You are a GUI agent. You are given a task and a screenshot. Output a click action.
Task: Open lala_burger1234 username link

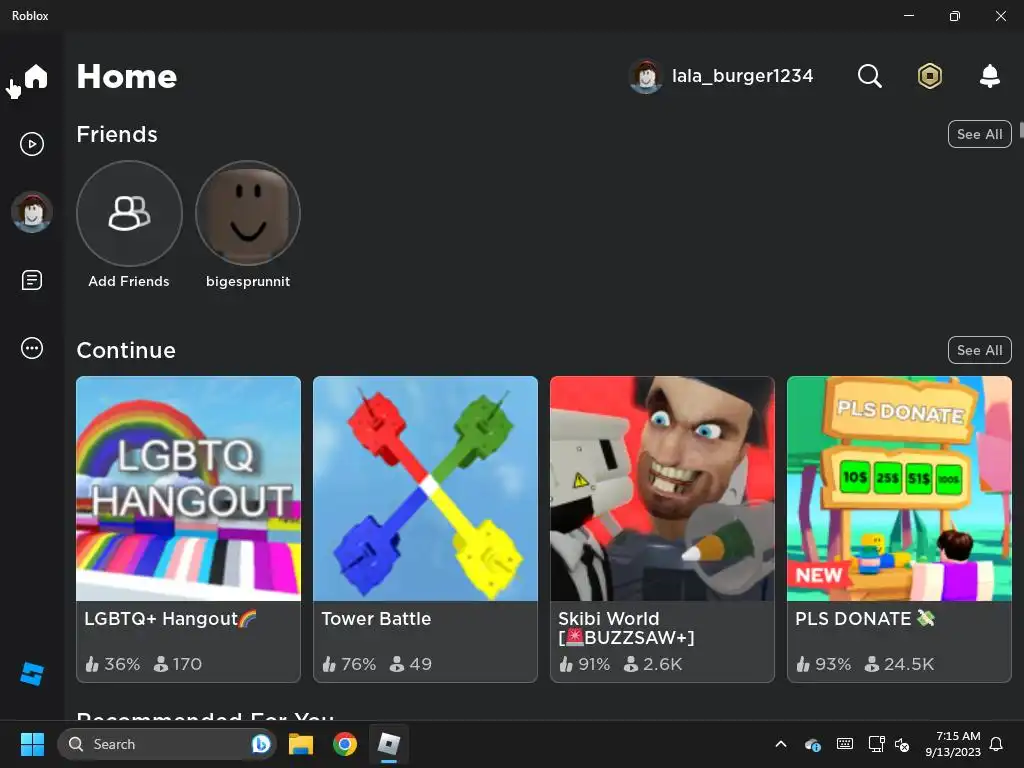743,76
